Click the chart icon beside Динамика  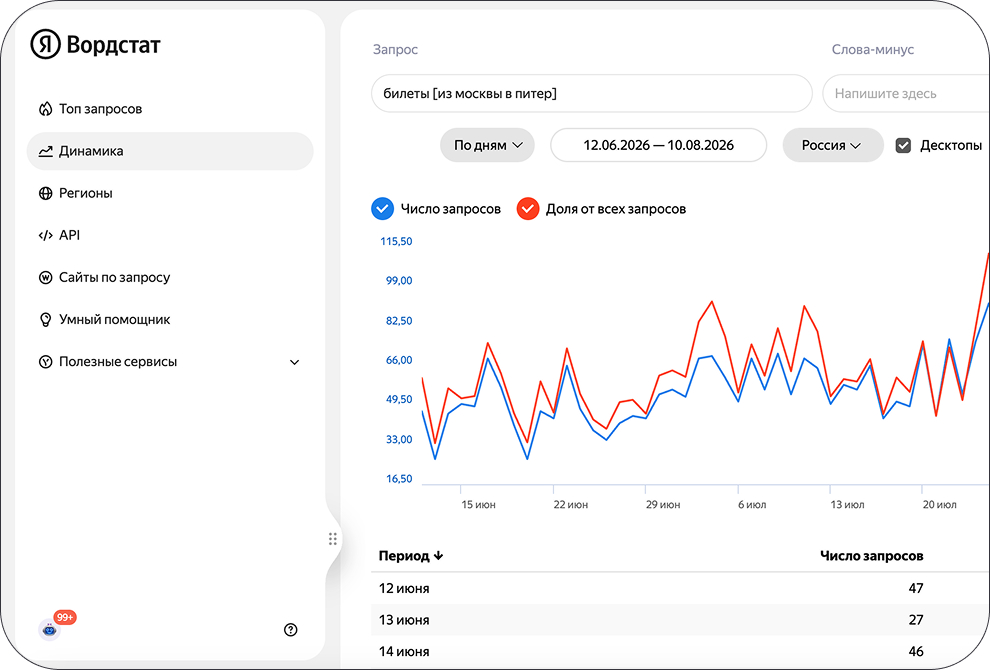click(x=45, y=151)
